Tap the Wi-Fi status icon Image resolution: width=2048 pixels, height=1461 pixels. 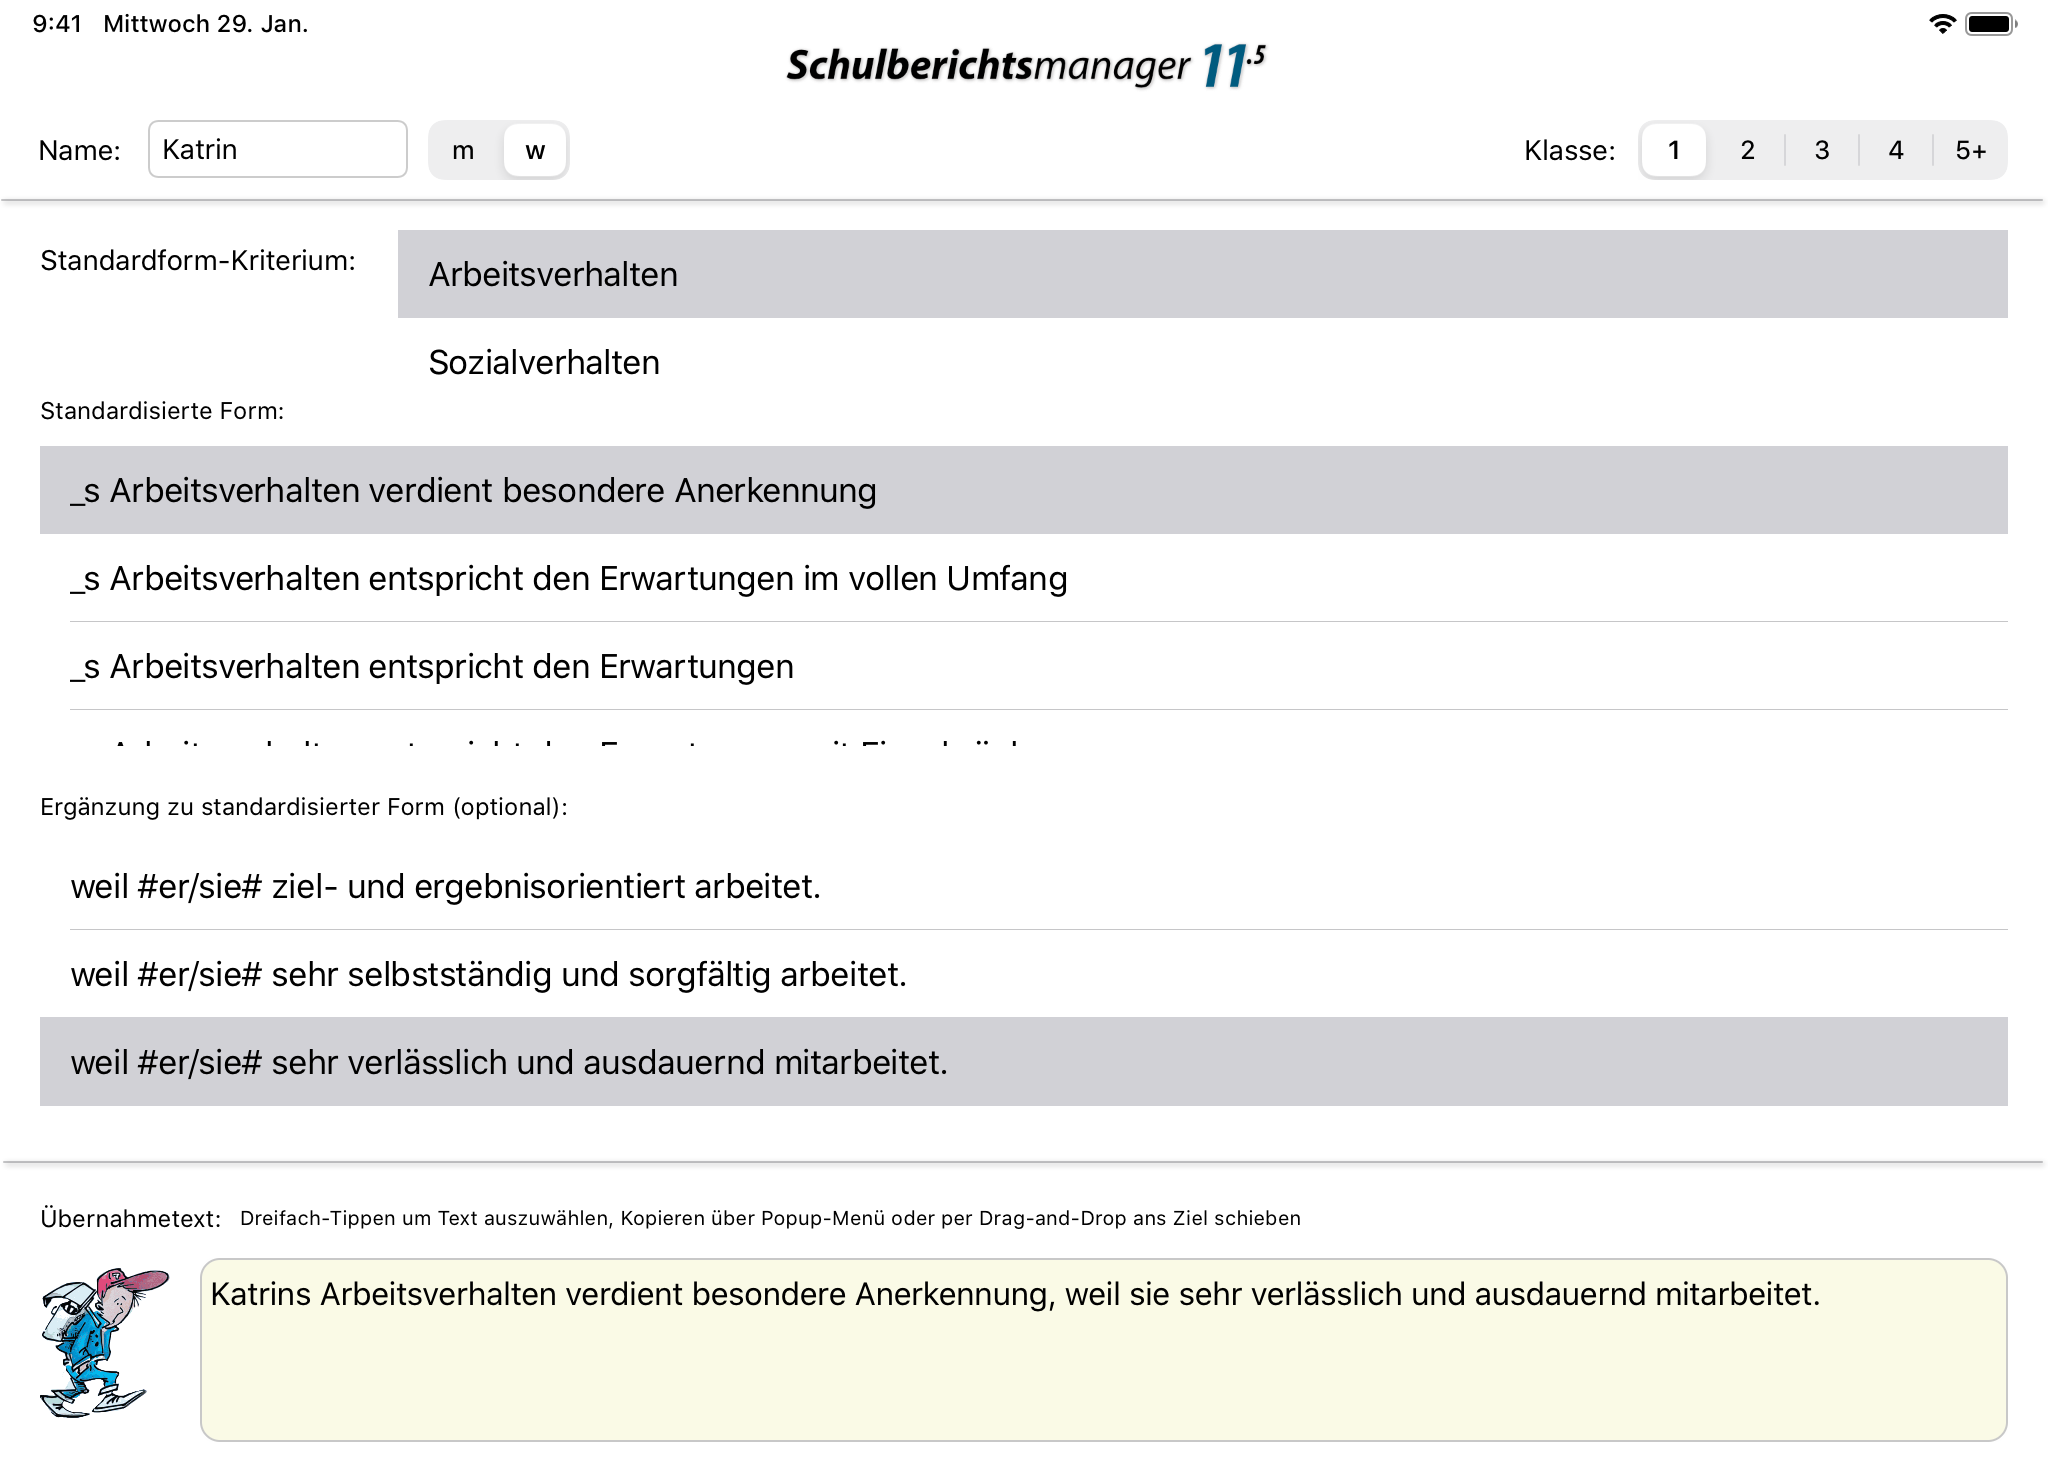(x=1941, y=24)
